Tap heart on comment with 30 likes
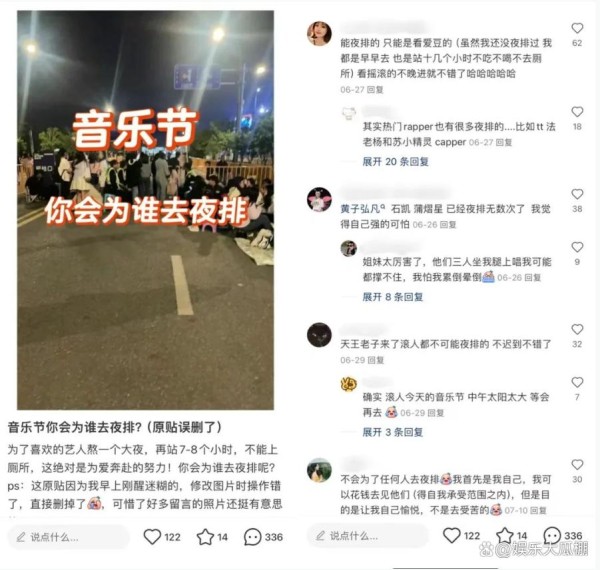 577,464
